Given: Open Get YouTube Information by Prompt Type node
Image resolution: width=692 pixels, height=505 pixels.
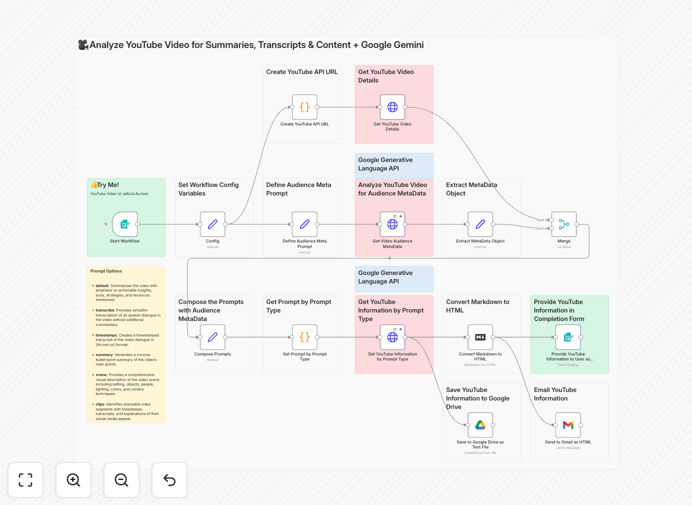Looking at the screenshot, I should pyautogui.click(x=392, y=337).
